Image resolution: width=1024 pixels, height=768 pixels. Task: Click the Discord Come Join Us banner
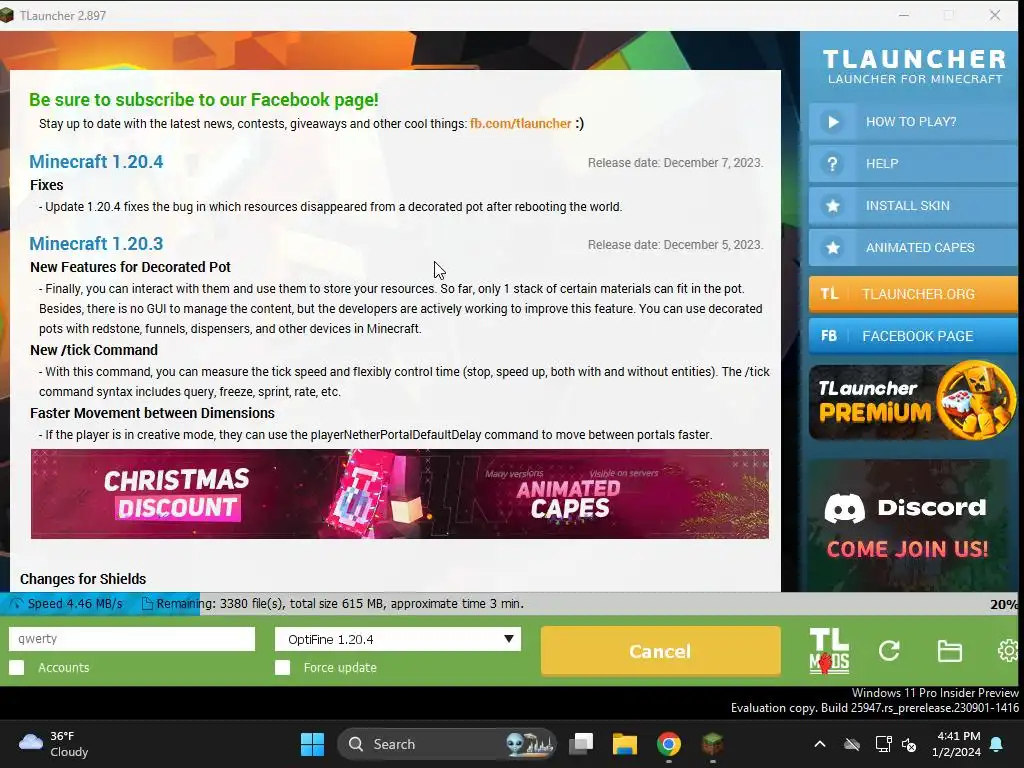[x=908, y=526]
